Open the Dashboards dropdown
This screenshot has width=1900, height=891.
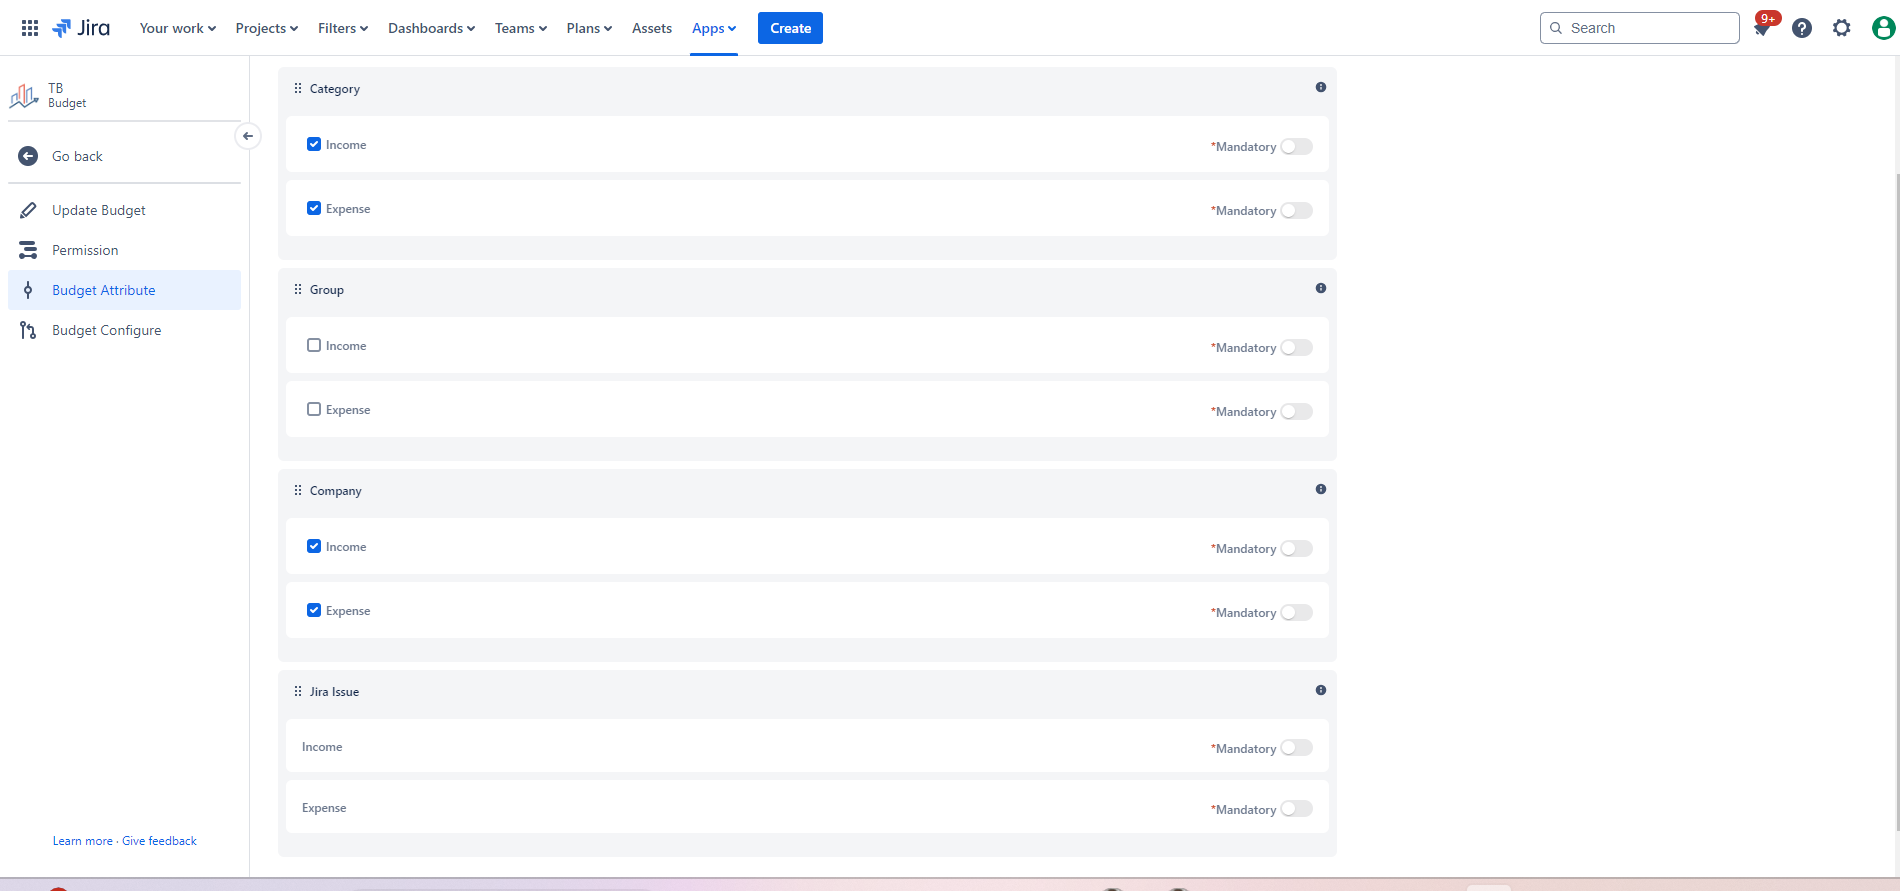click(432, 28)
